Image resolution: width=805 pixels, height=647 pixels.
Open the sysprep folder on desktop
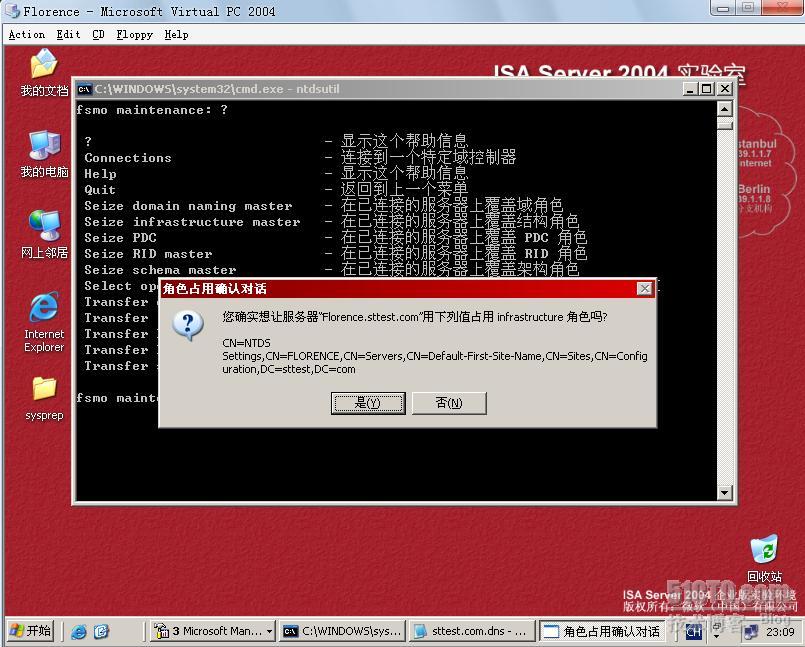[44, 398]
